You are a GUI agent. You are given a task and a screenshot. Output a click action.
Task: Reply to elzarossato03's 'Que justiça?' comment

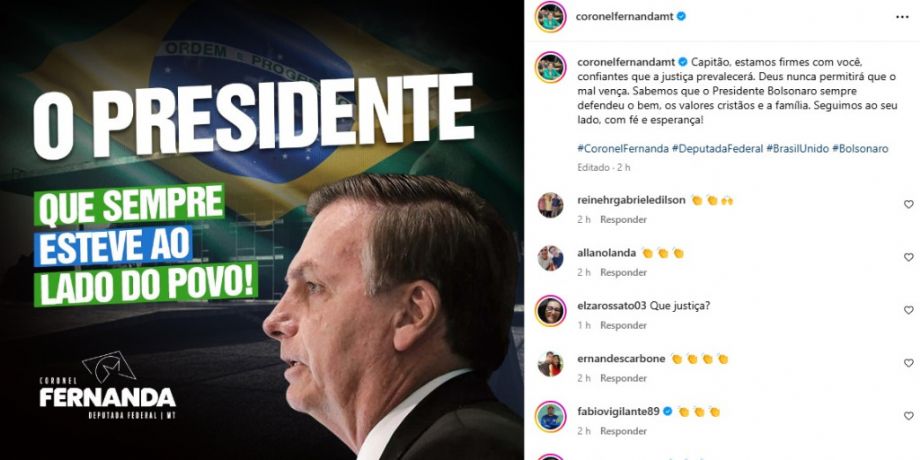[x=623, y=325]
